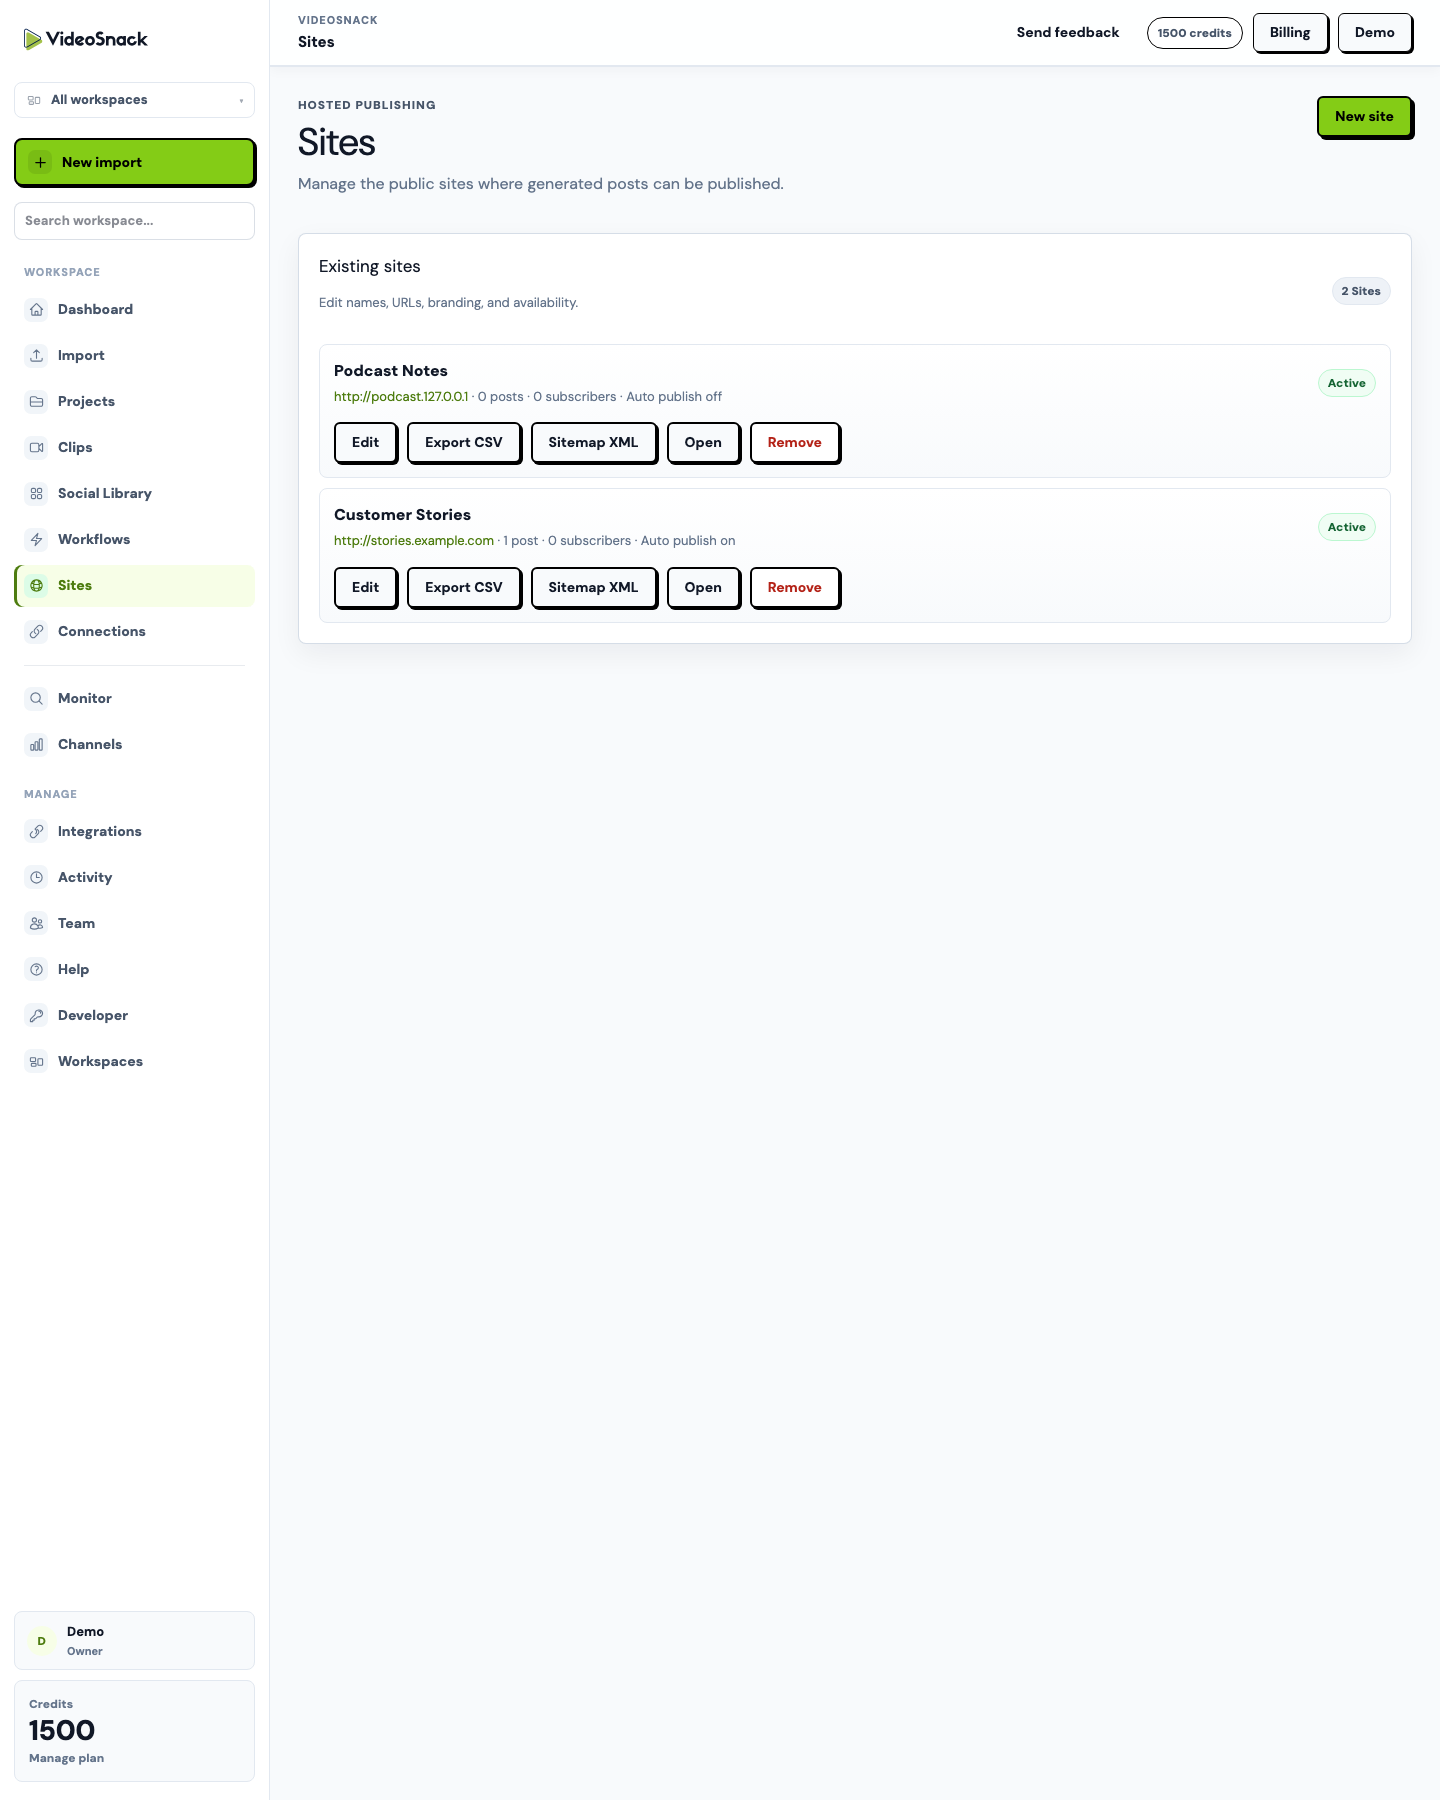Click Active badge on Podcast Notes
Image resolution: width=1440 pixels, height=1800 pixels.
pyautogui.click(x=1346, y=383)
